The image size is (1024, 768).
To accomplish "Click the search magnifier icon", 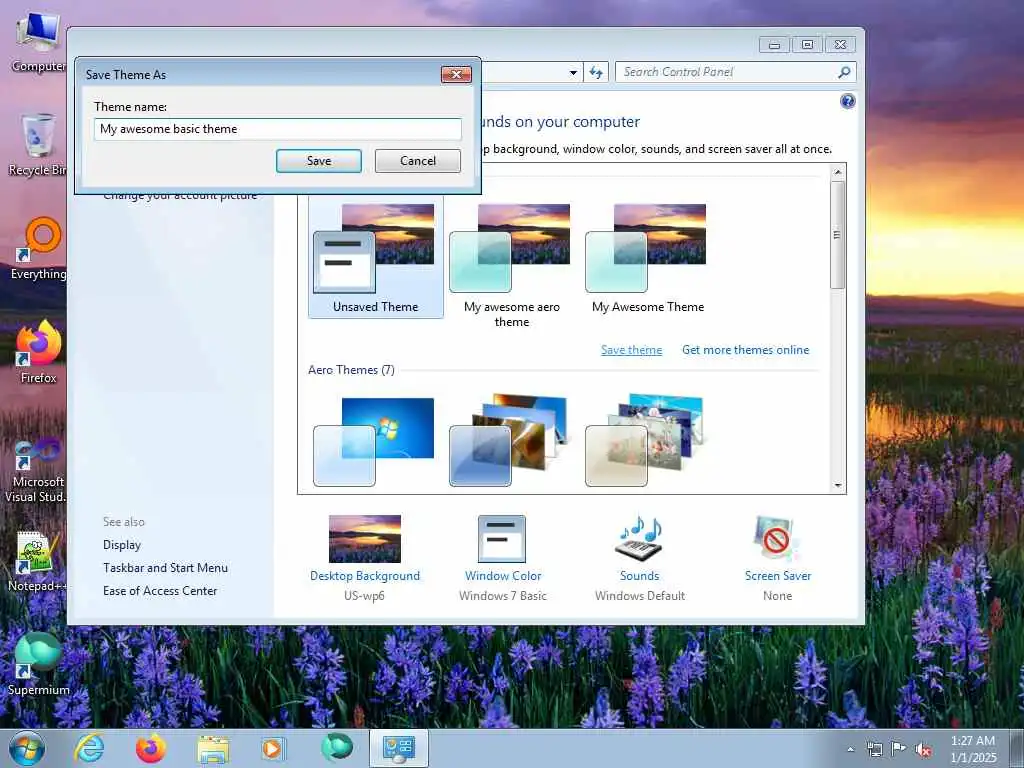I will click(x=844, y=72).
